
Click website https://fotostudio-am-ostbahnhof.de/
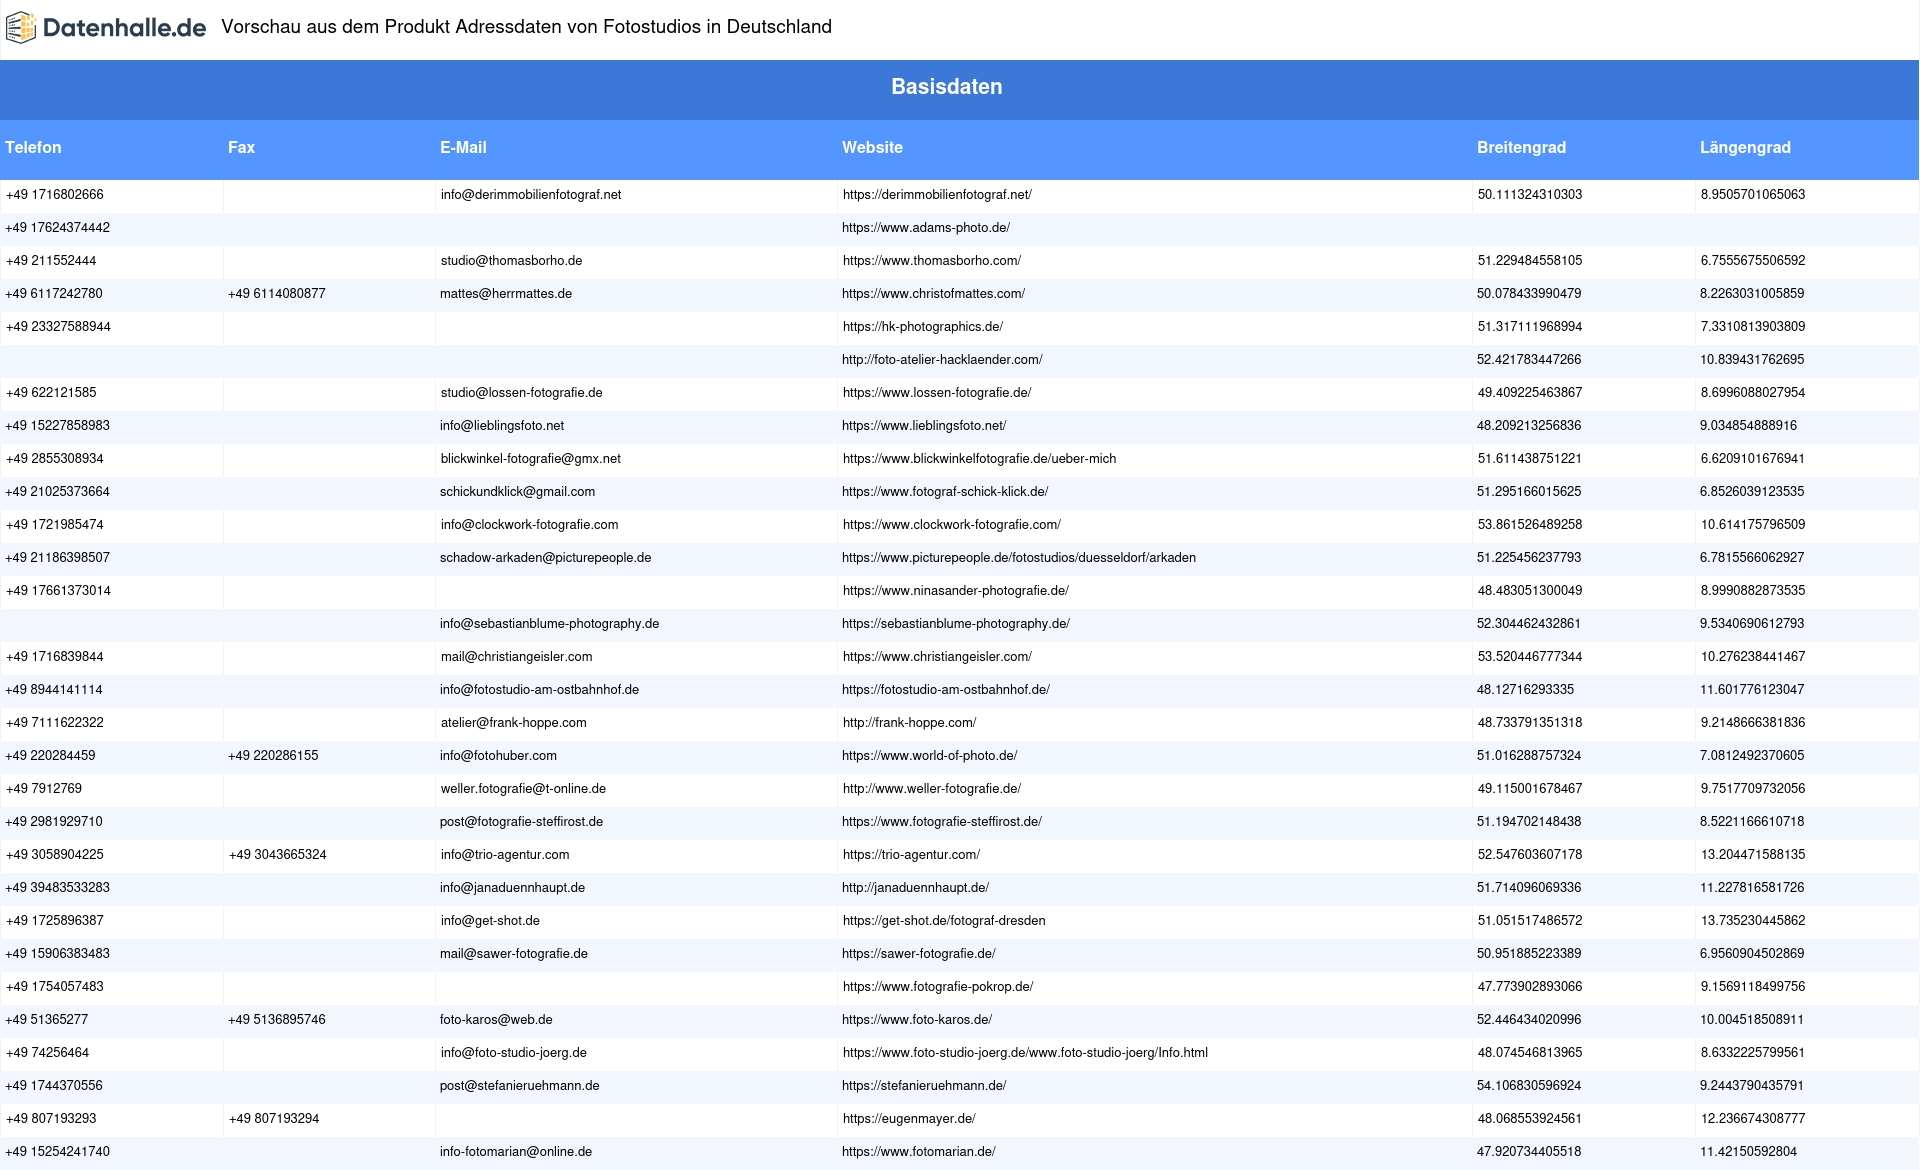(946, 690)
